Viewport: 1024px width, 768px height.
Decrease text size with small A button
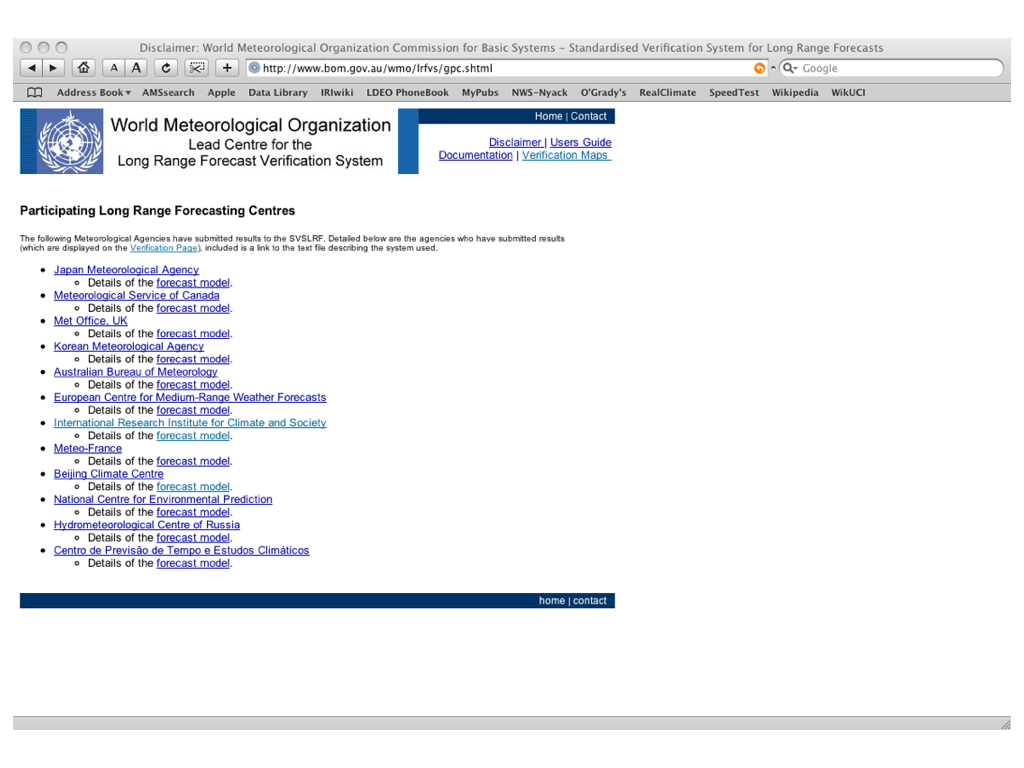[114, 68]
